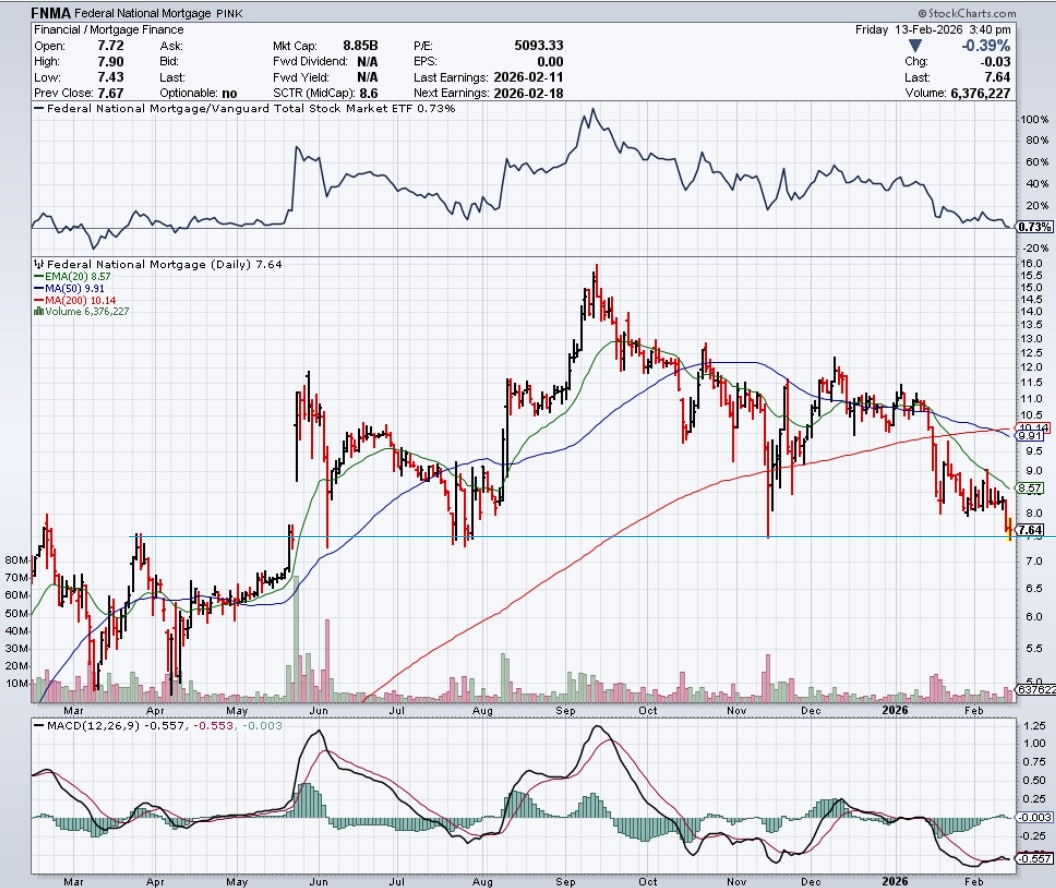Click the green Volume 6,376,227 legend entry
The width and height of the screenshot is (1056, 888).
tap(81, 312)
